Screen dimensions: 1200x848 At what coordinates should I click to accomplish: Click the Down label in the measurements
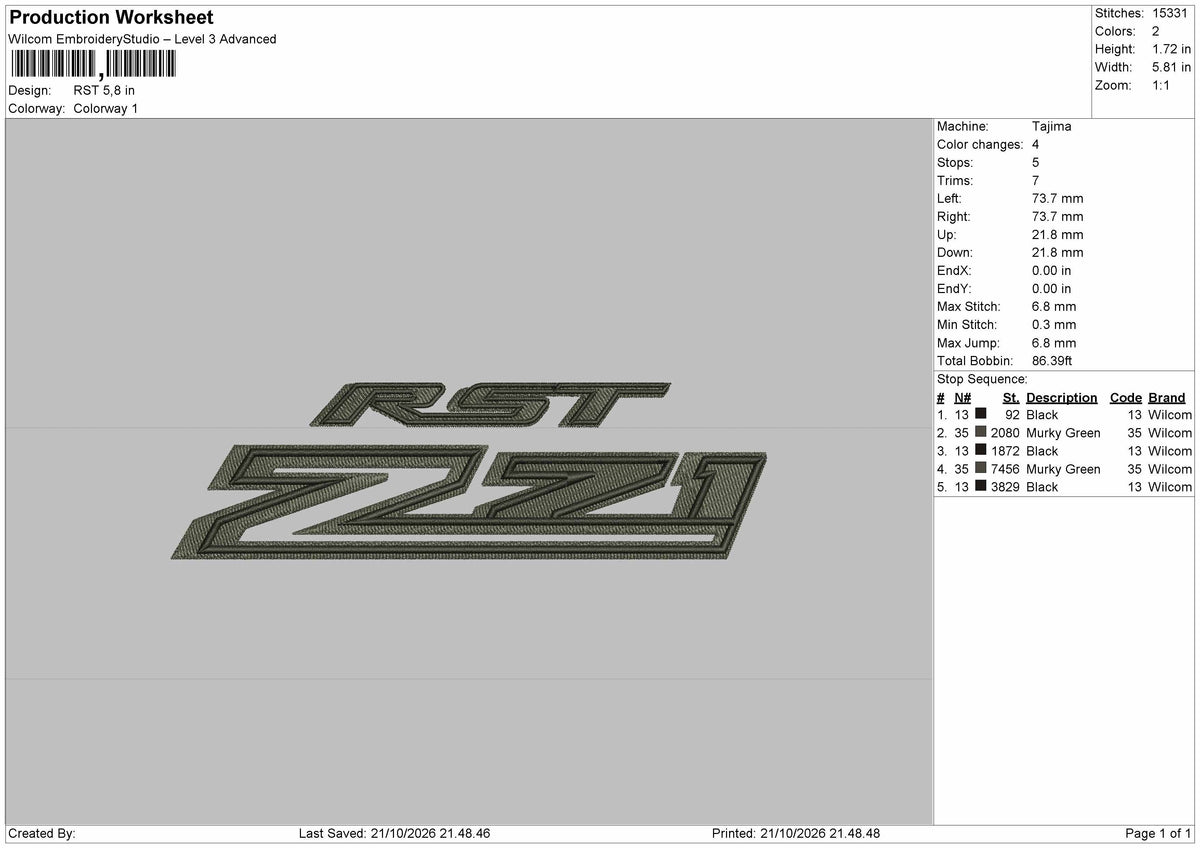click(x=955, y=253)
